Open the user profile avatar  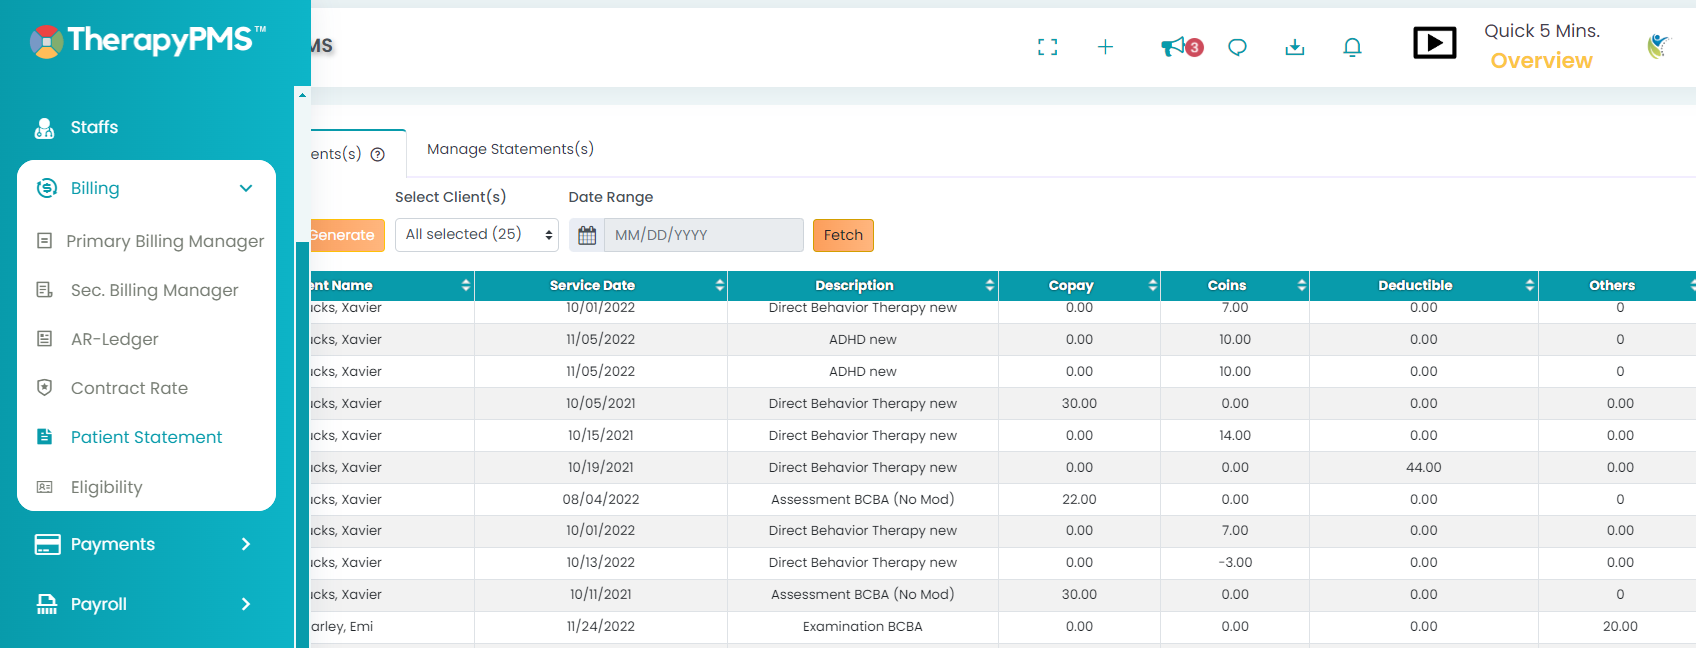pyautogui.click(x=1659, y=46)
